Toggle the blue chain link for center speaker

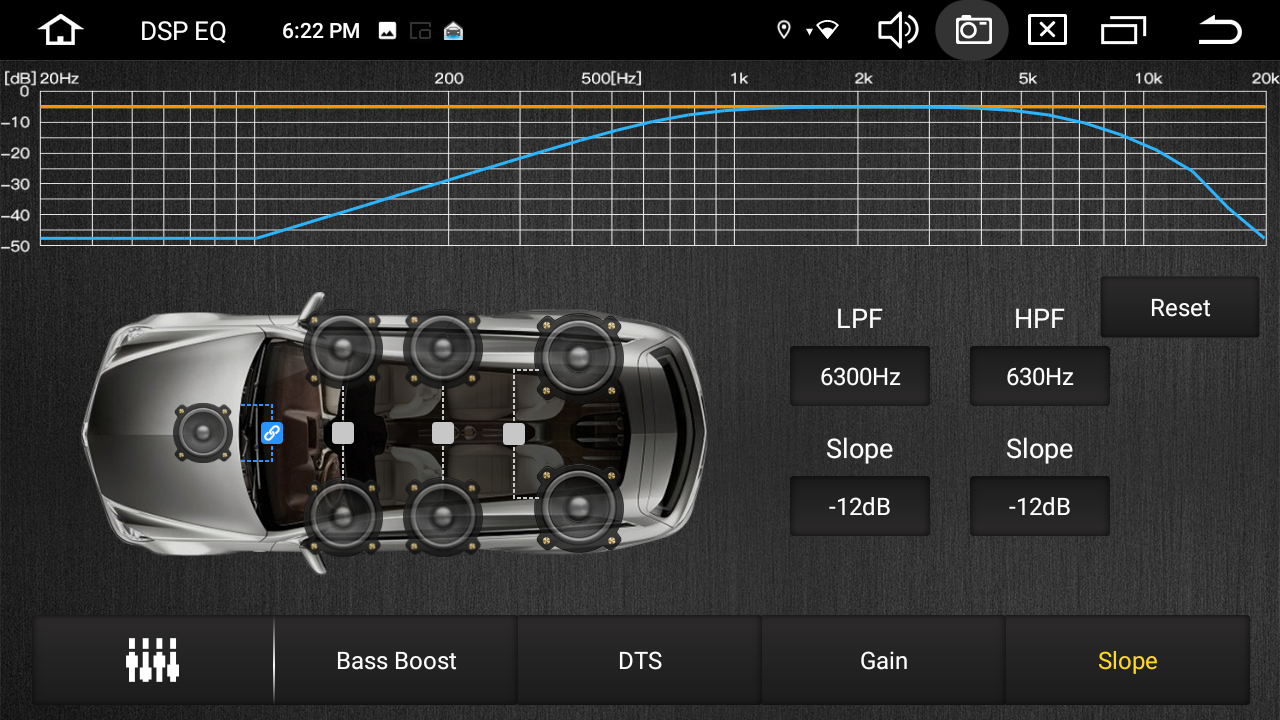point(271,433)
